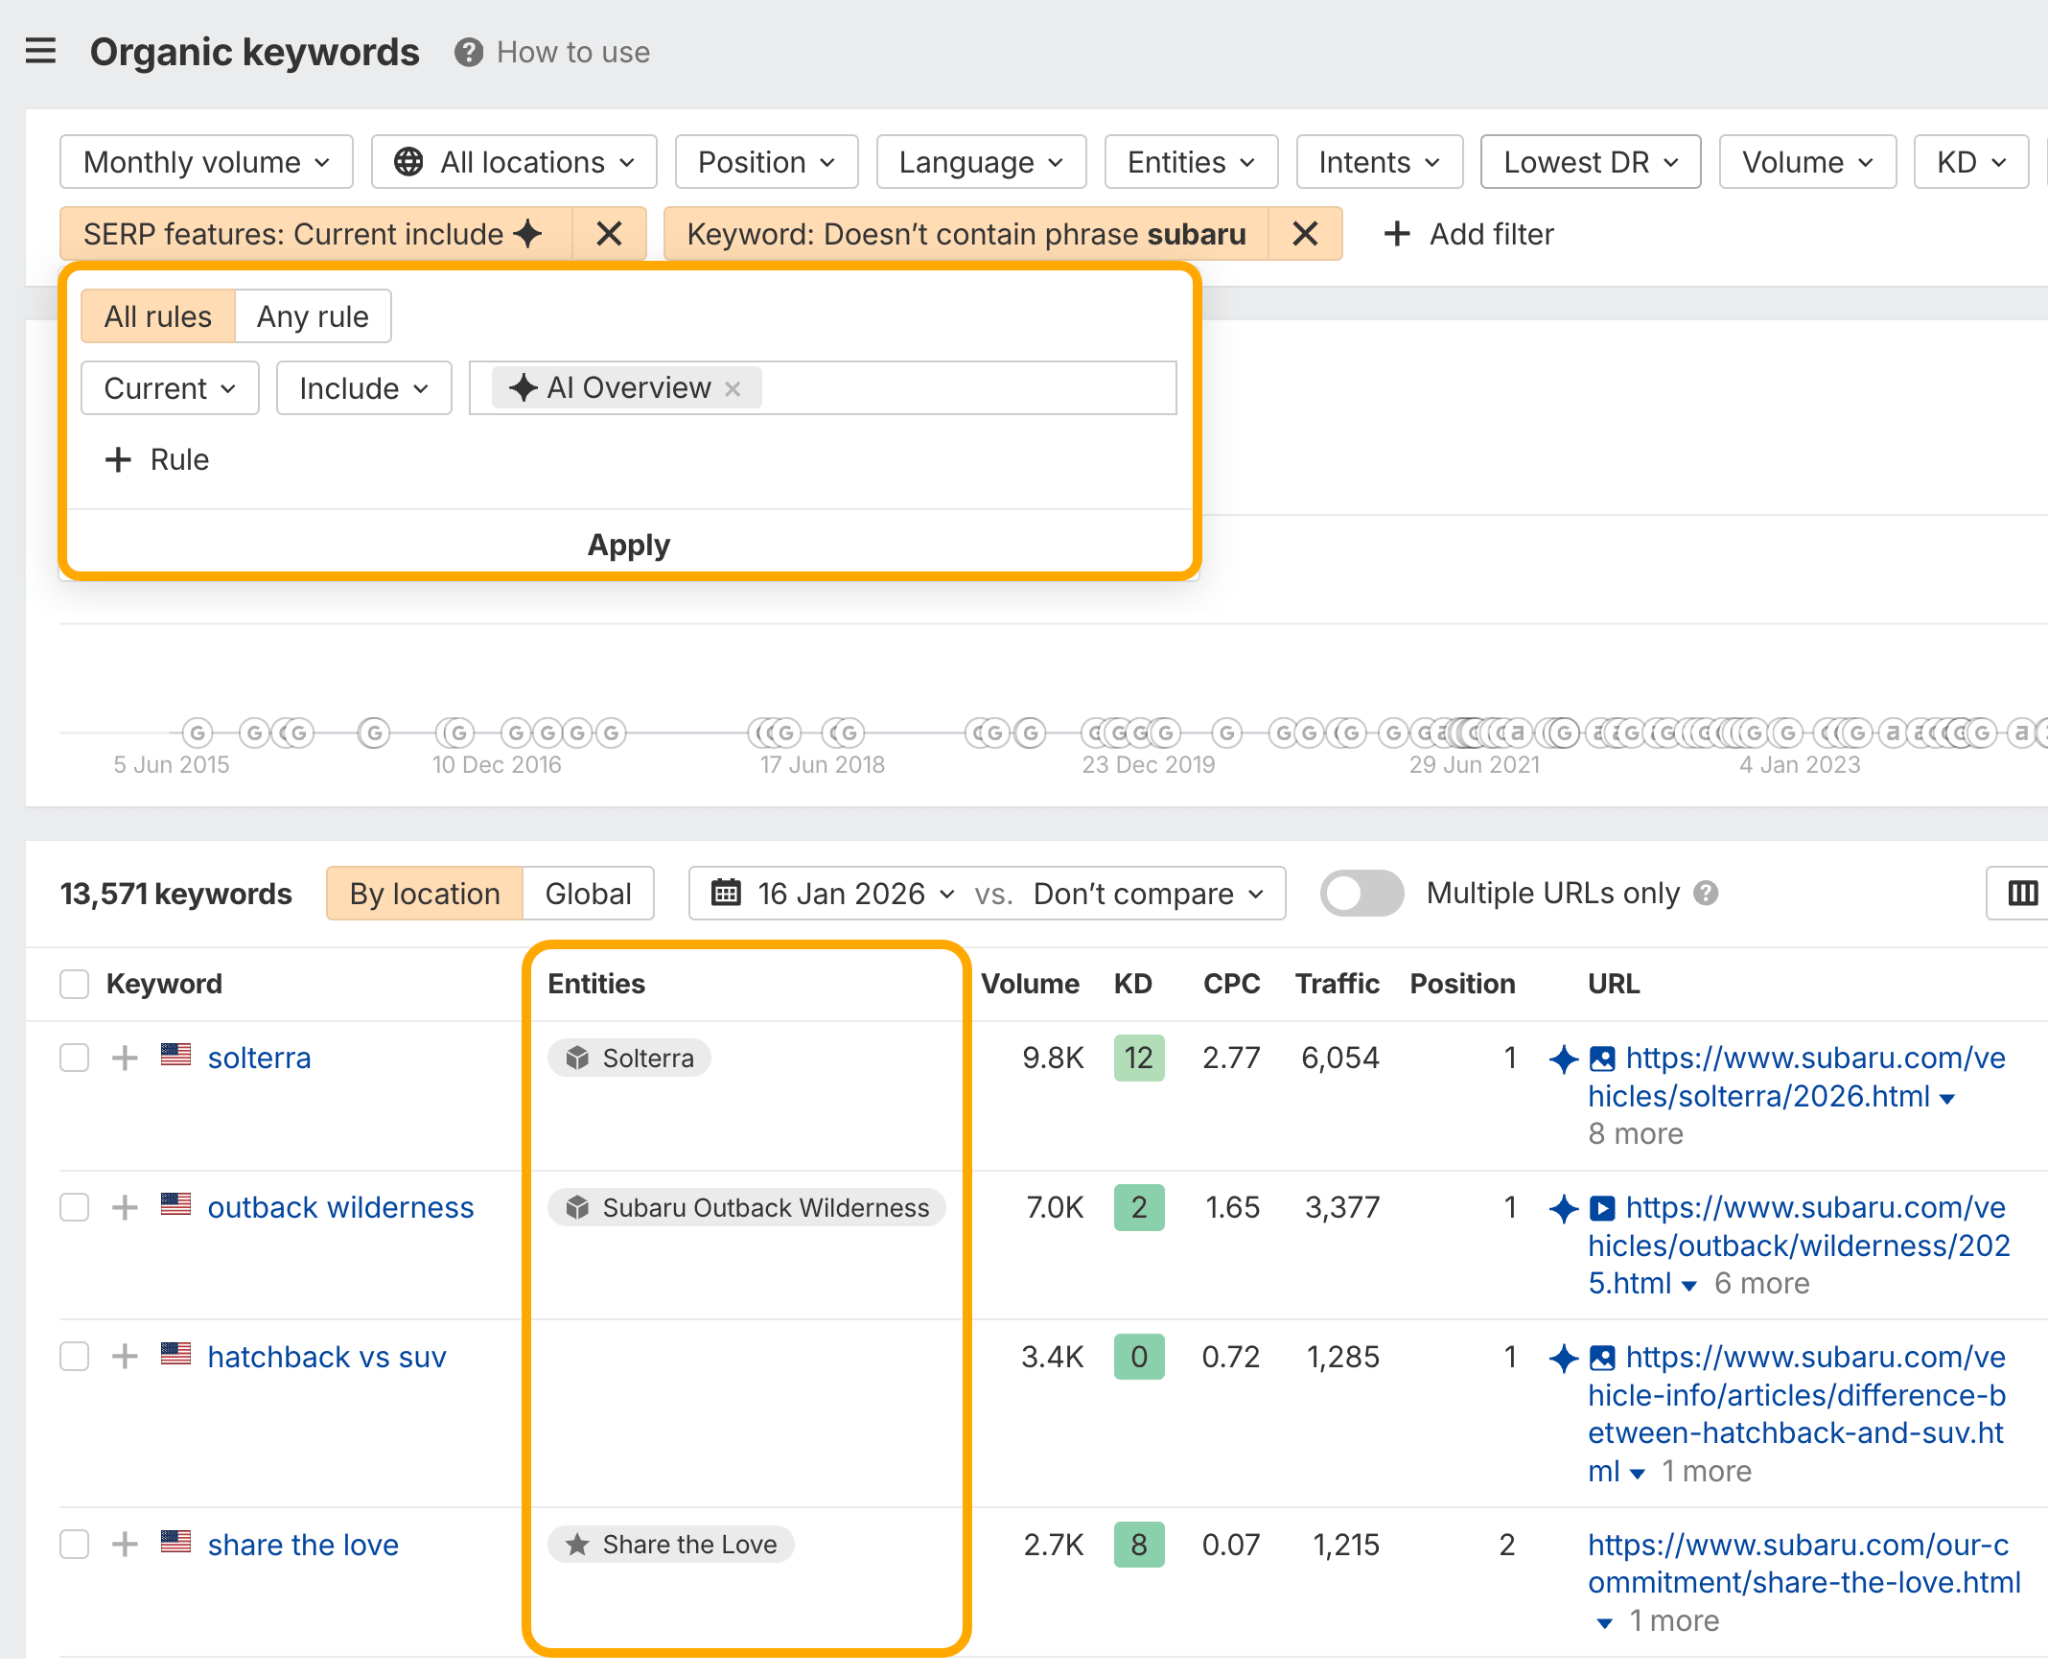Expand "8 more" URLs under solterra
This screenshot has height=1659, width=2048.
pos(1635,1133)
